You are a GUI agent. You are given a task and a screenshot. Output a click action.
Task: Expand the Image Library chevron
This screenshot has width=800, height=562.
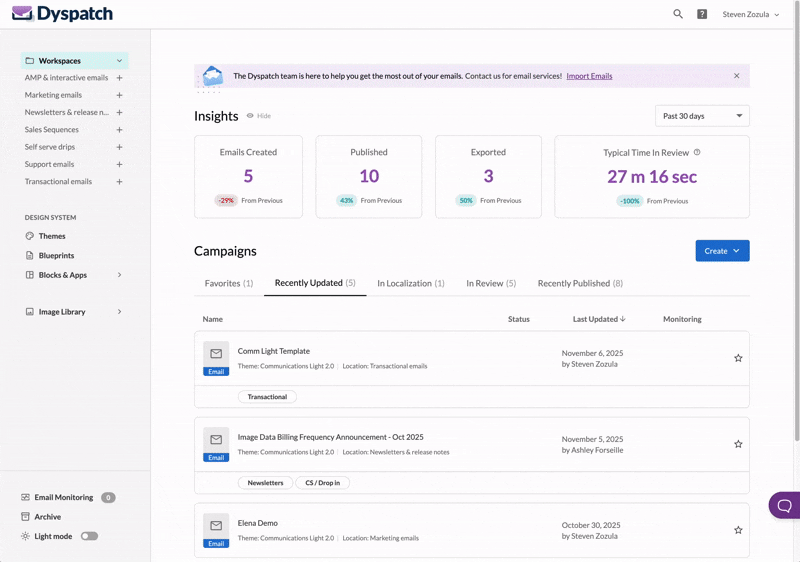point(119,312)
